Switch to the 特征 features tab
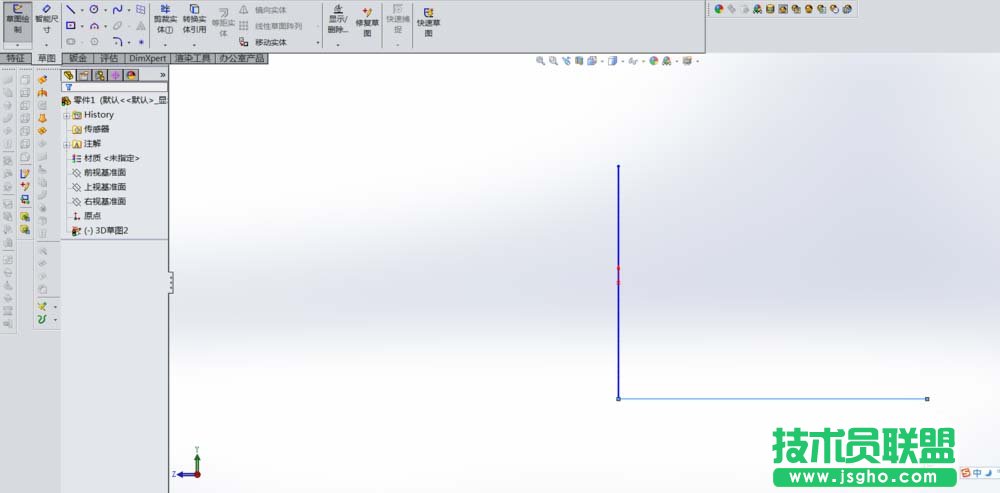Image resolution: width=1000 pixels, height=493 pixels. point(15,59)
